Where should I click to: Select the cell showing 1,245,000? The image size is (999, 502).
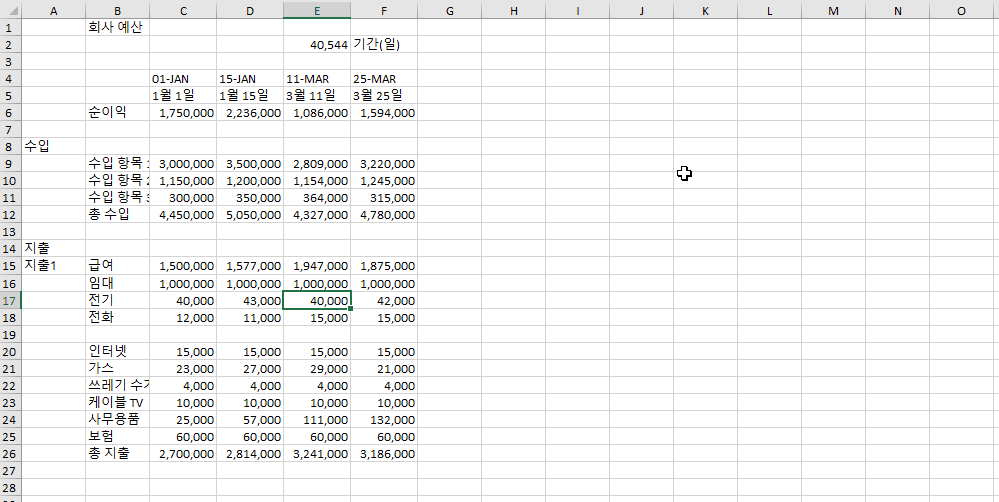(x=384, y=181)
